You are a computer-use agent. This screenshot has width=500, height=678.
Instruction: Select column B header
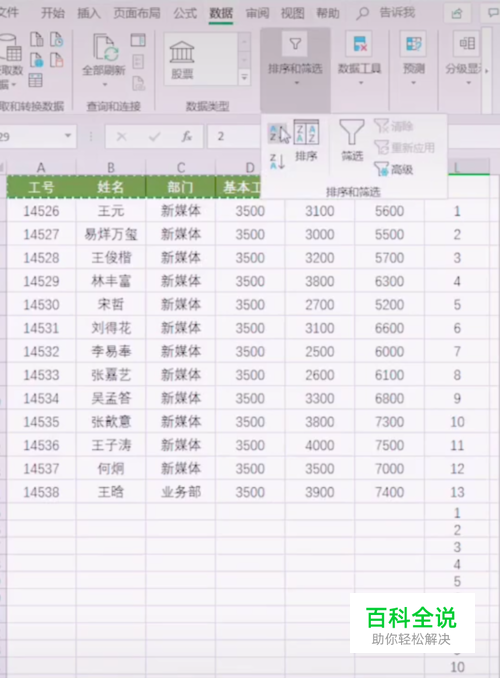(111, 167)
